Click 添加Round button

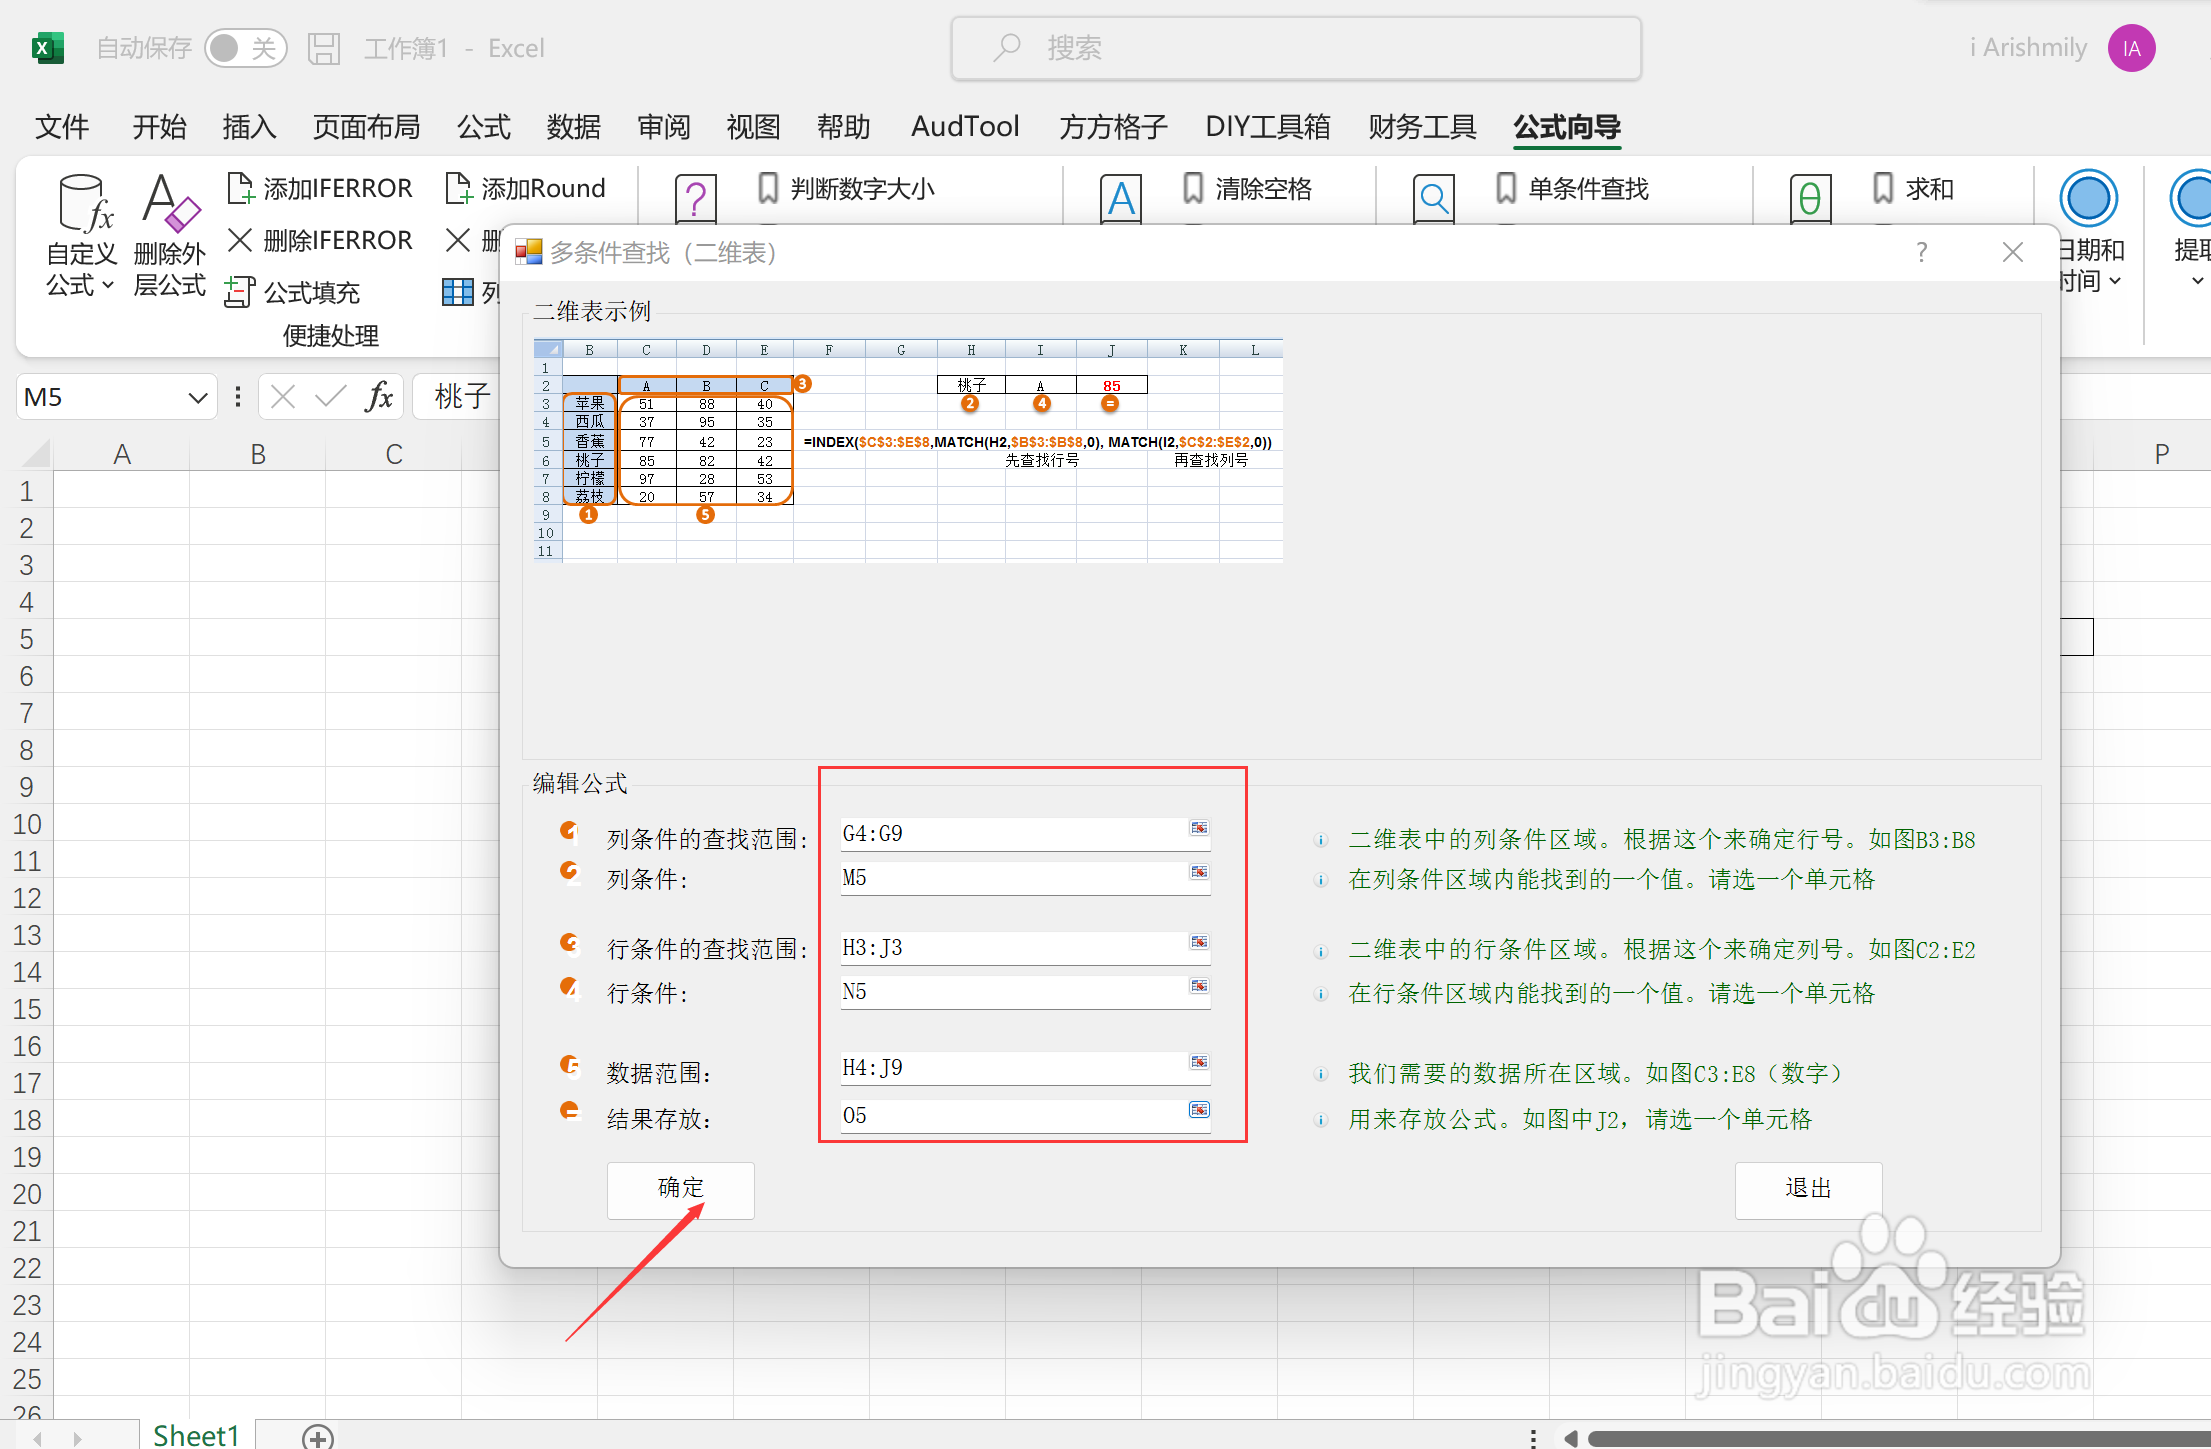(526, 188)
